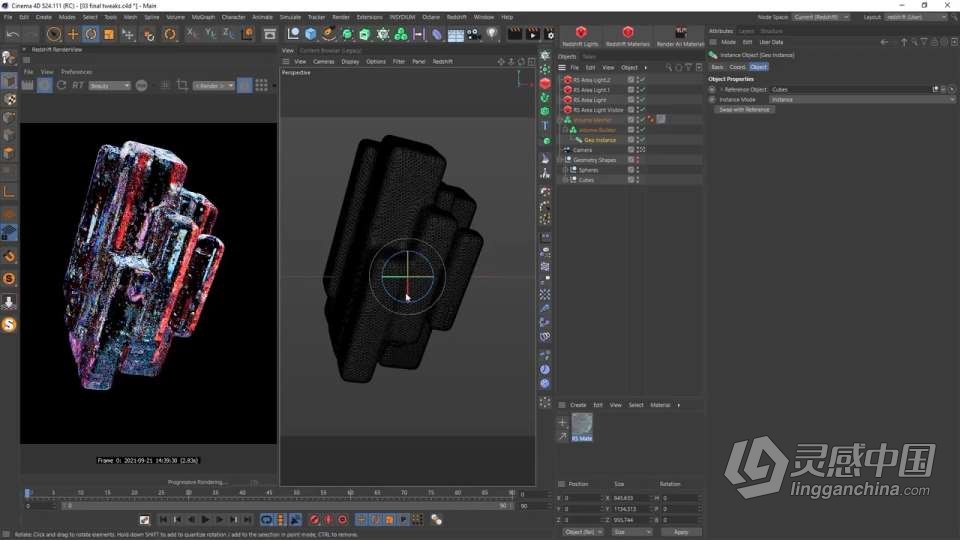Image resolution: width=960 pixels, height=540 pixels.
Task: Open Instance Mode dropdown
Action: 861,99
